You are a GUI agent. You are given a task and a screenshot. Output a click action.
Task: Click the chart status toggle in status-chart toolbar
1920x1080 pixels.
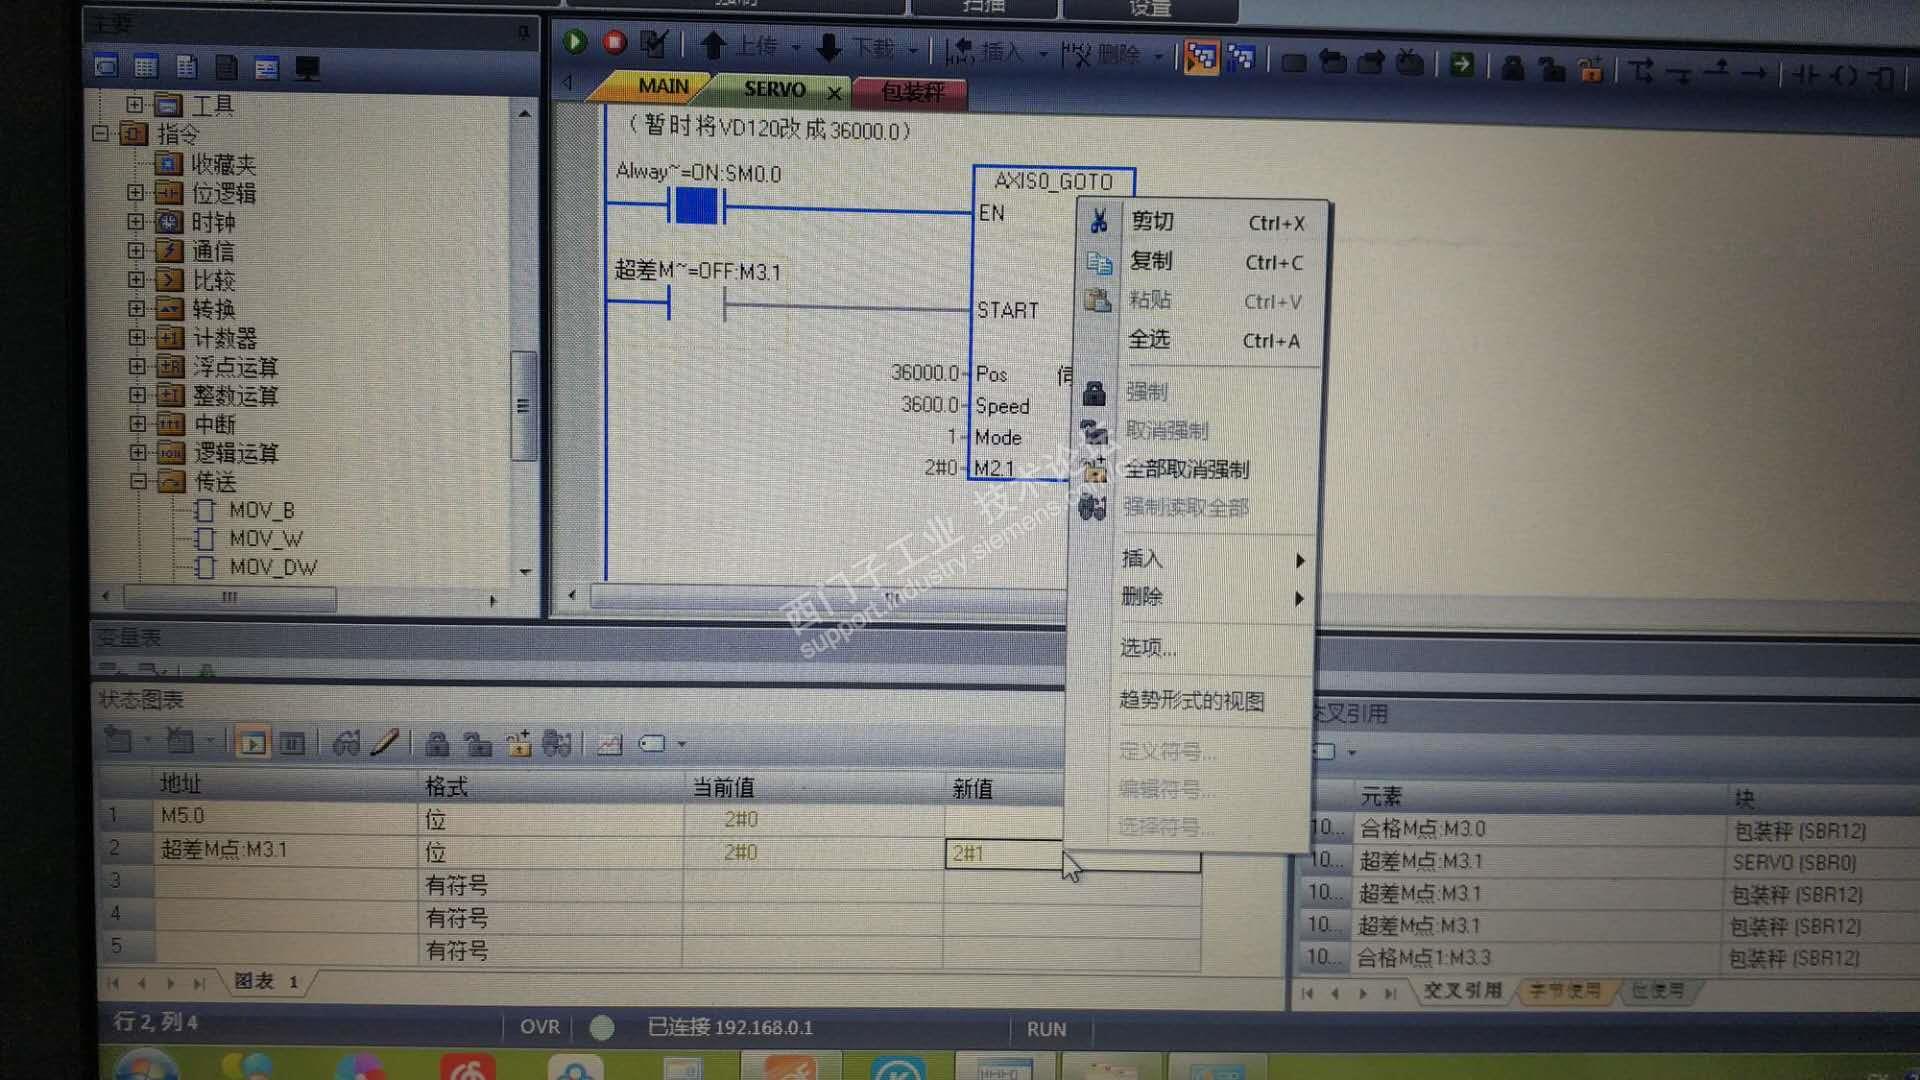[x=253, y=743]
